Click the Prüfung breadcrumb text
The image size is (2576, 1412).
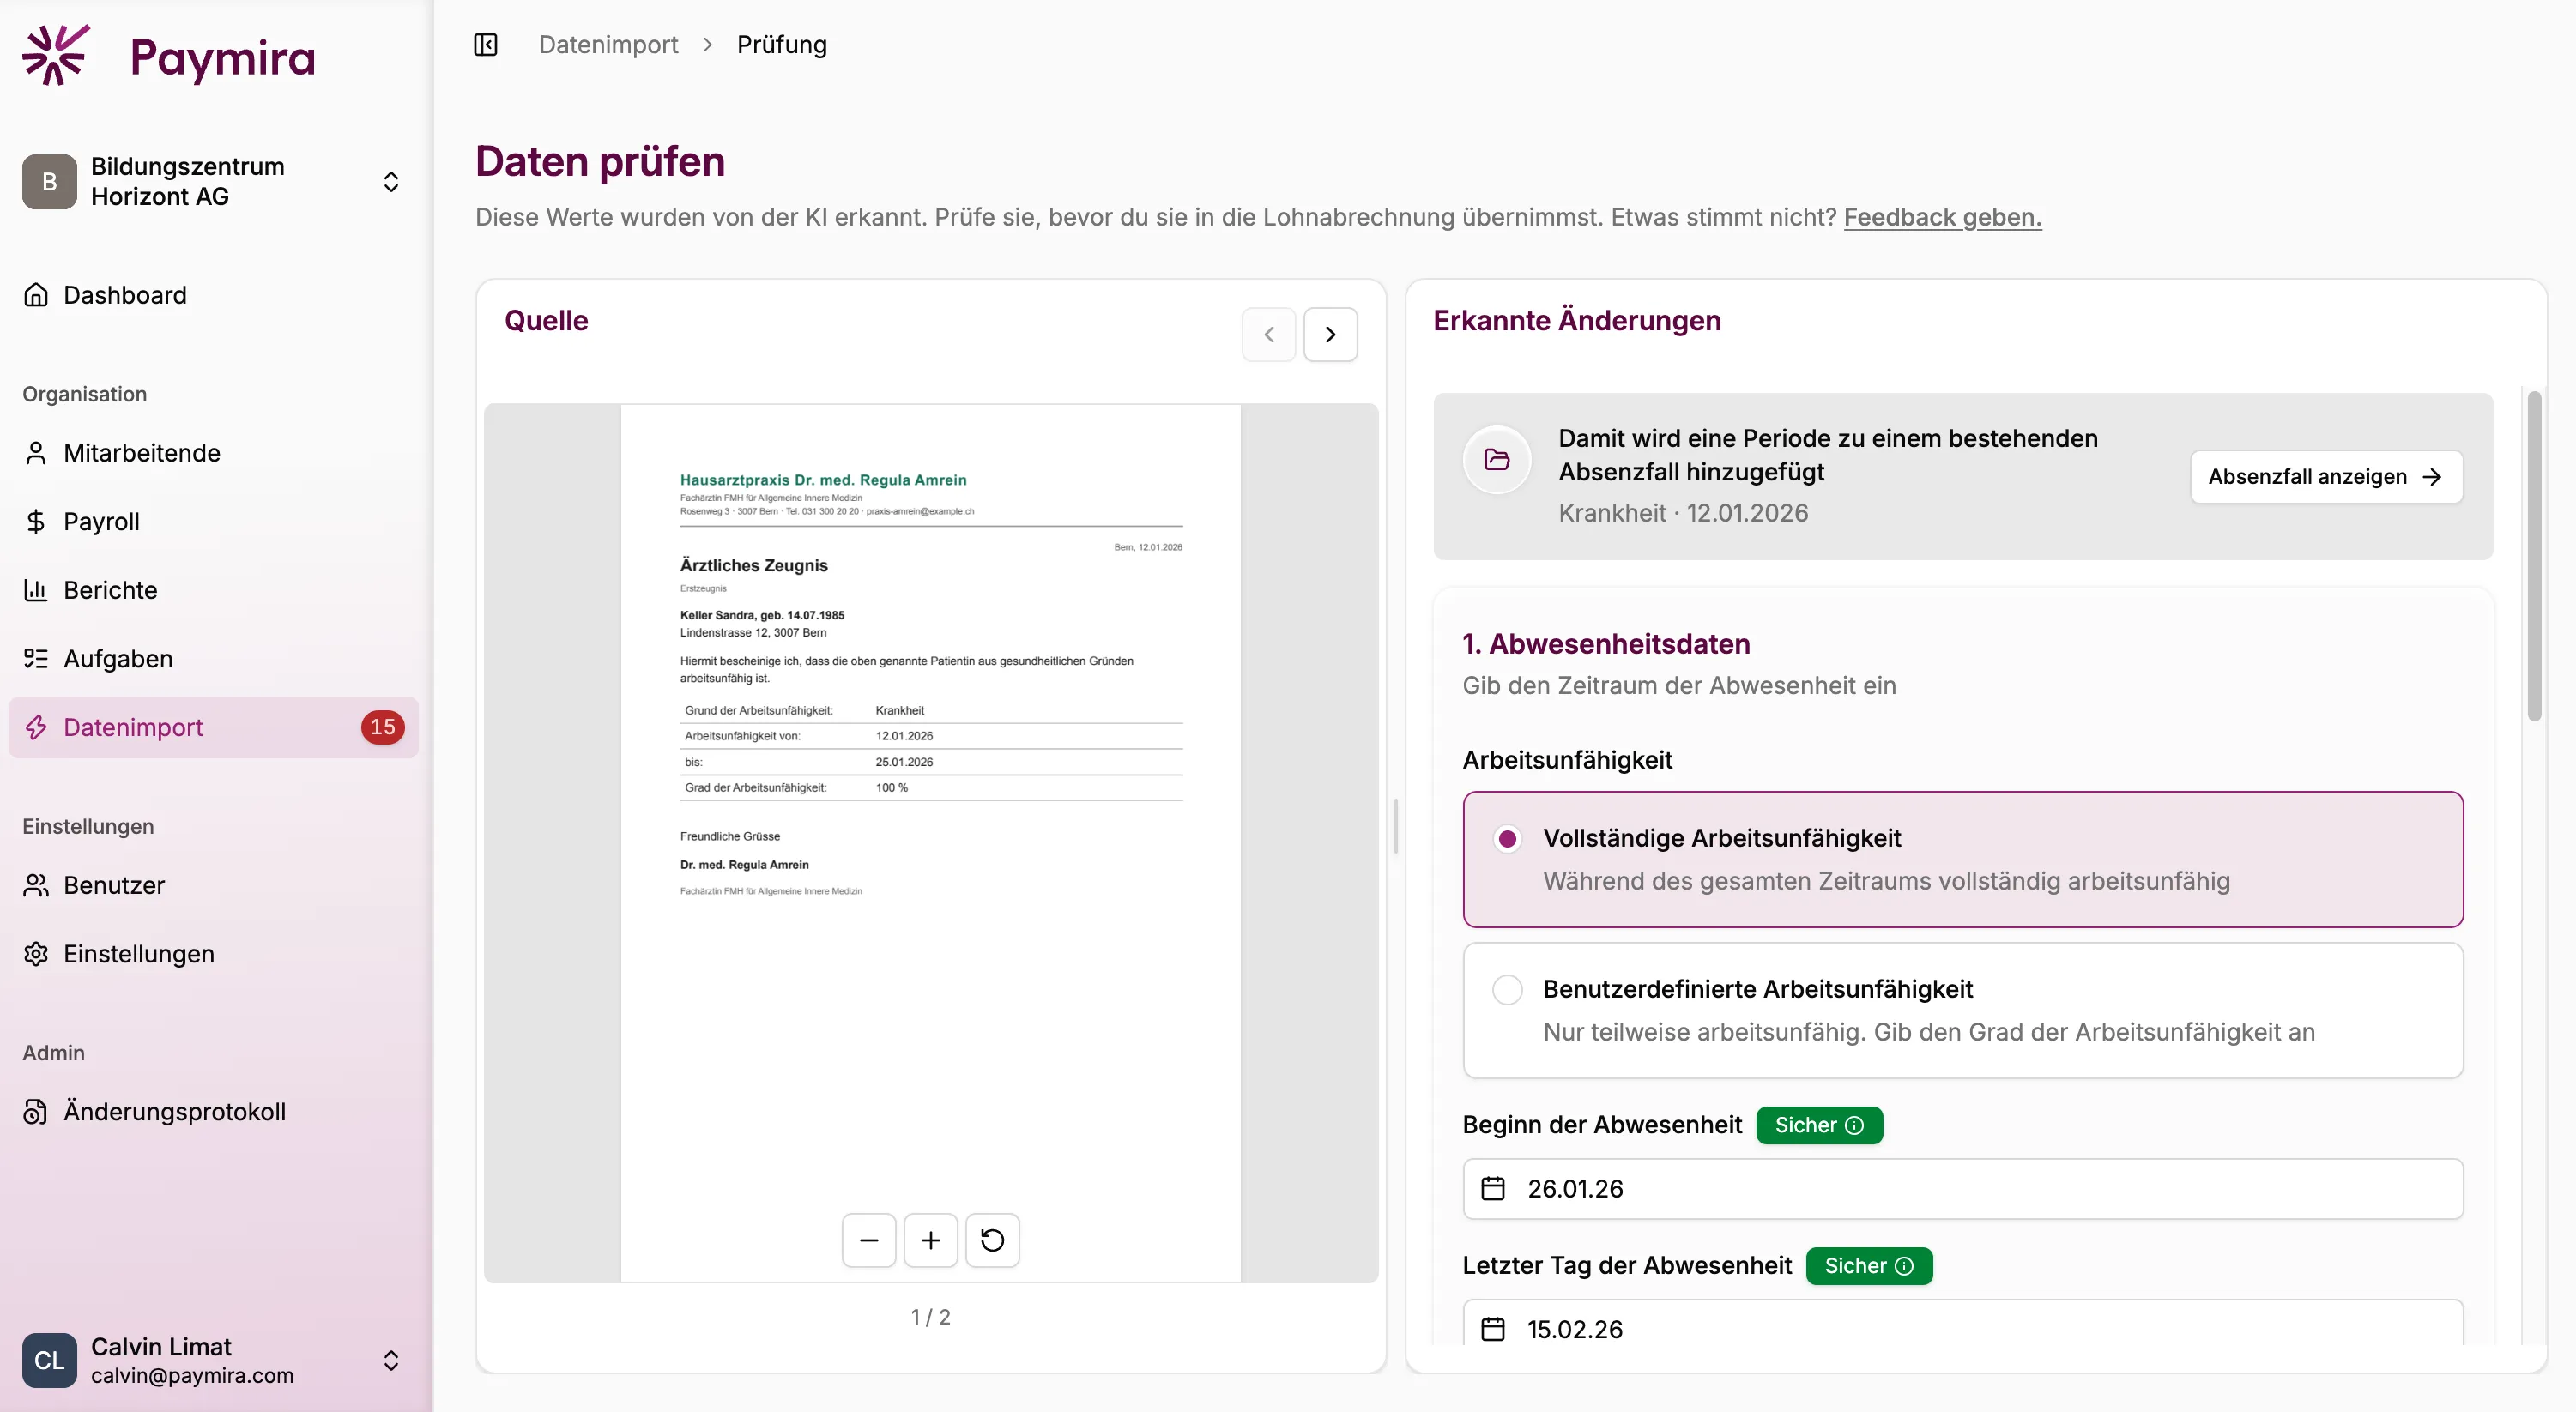782,45
